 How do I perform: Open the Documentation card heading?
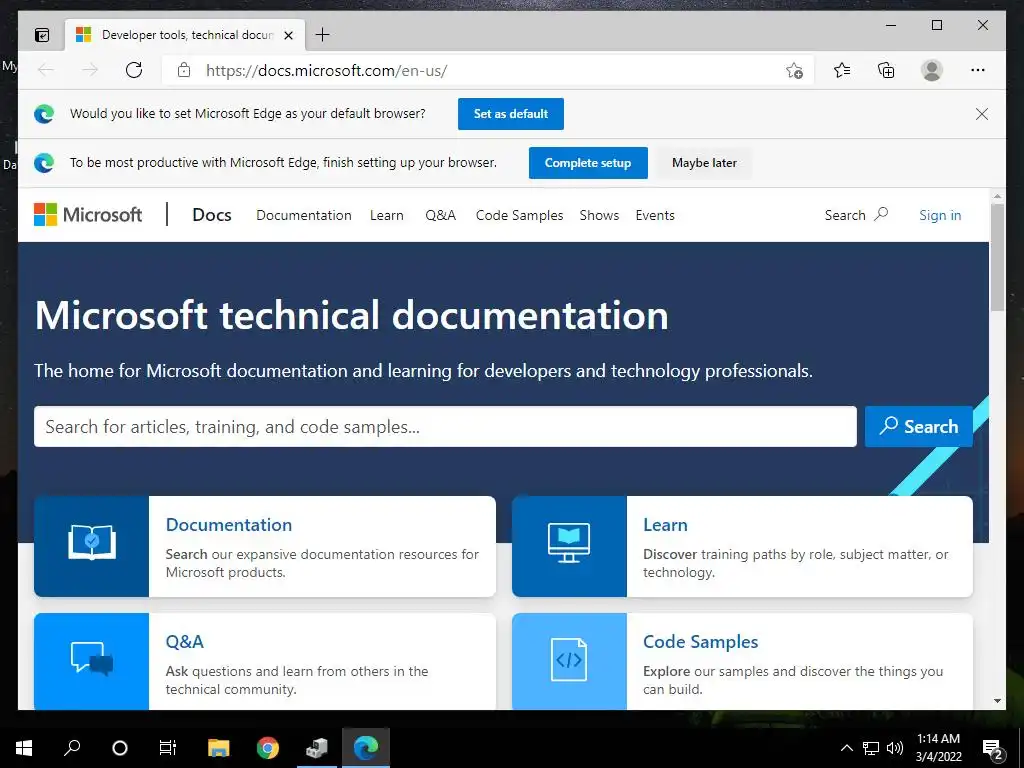[x=229, y=525]
